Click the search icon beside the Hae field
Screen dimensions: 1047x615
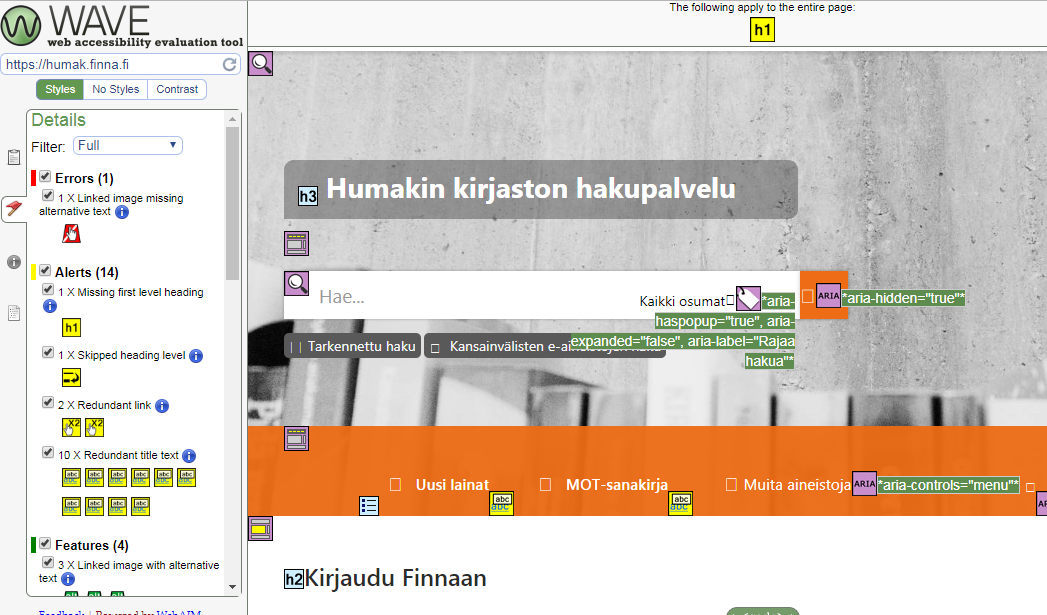click(x=296, y=283)
